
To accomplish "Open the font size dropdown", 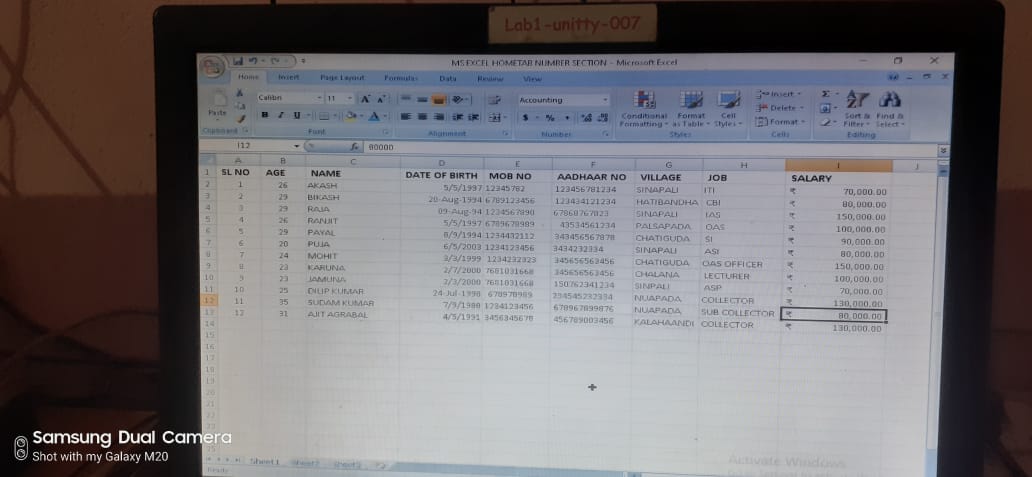I will [x=349, y=99].
